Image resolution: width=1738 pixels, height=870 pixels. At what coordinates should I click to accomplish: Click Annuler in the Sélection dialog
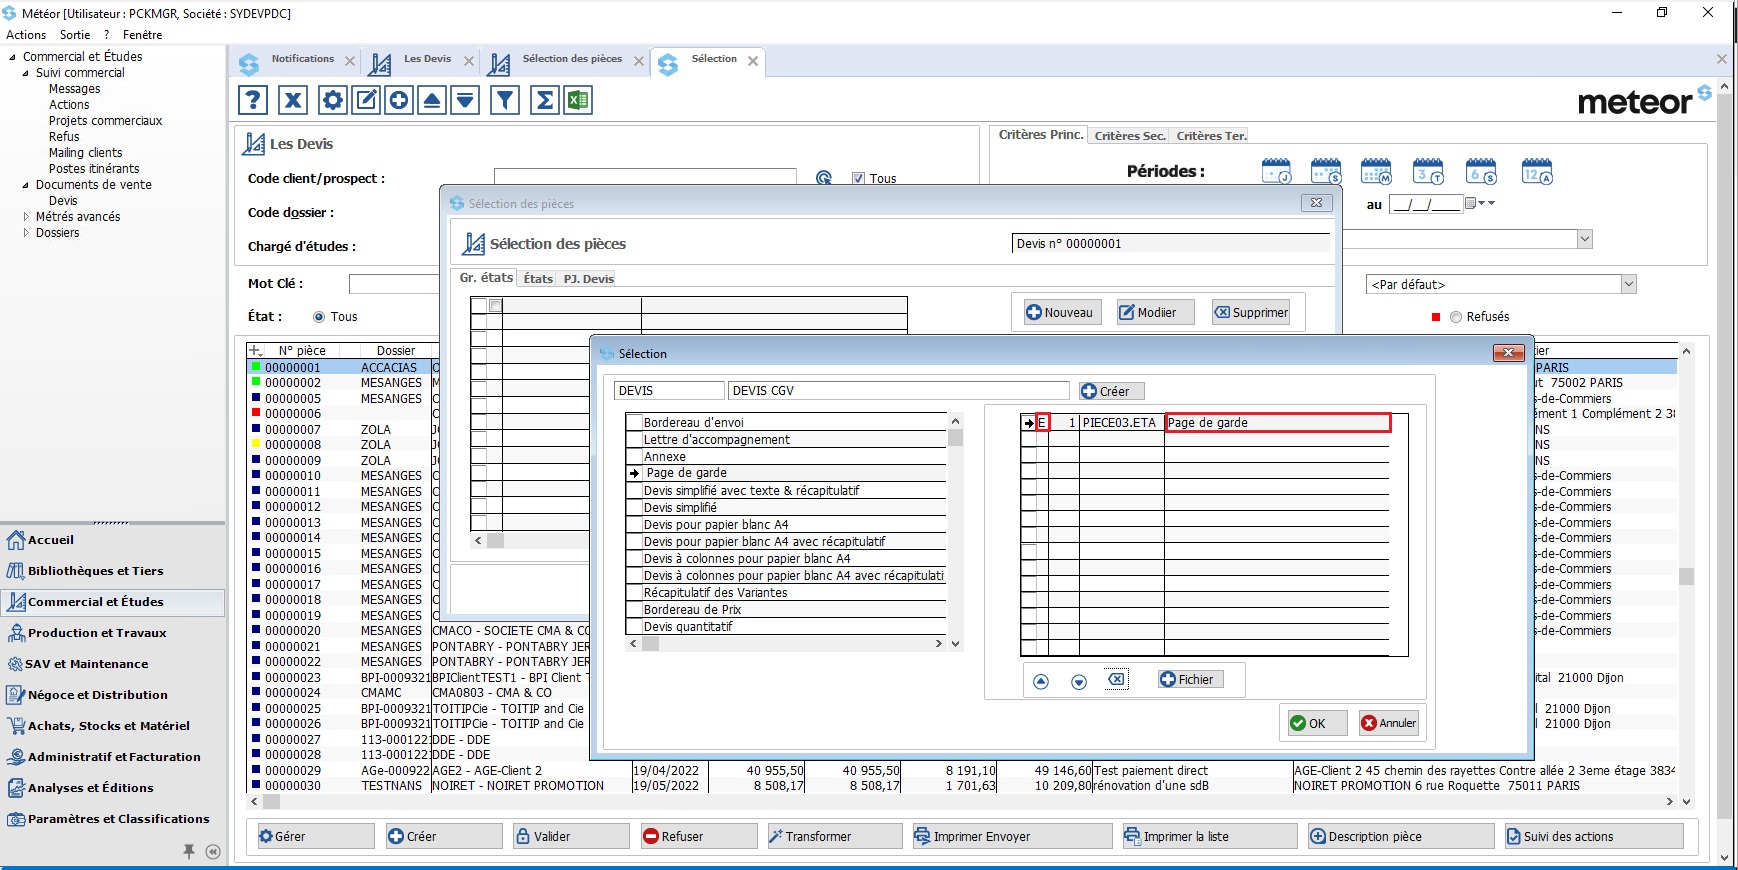click(1389, 723)
